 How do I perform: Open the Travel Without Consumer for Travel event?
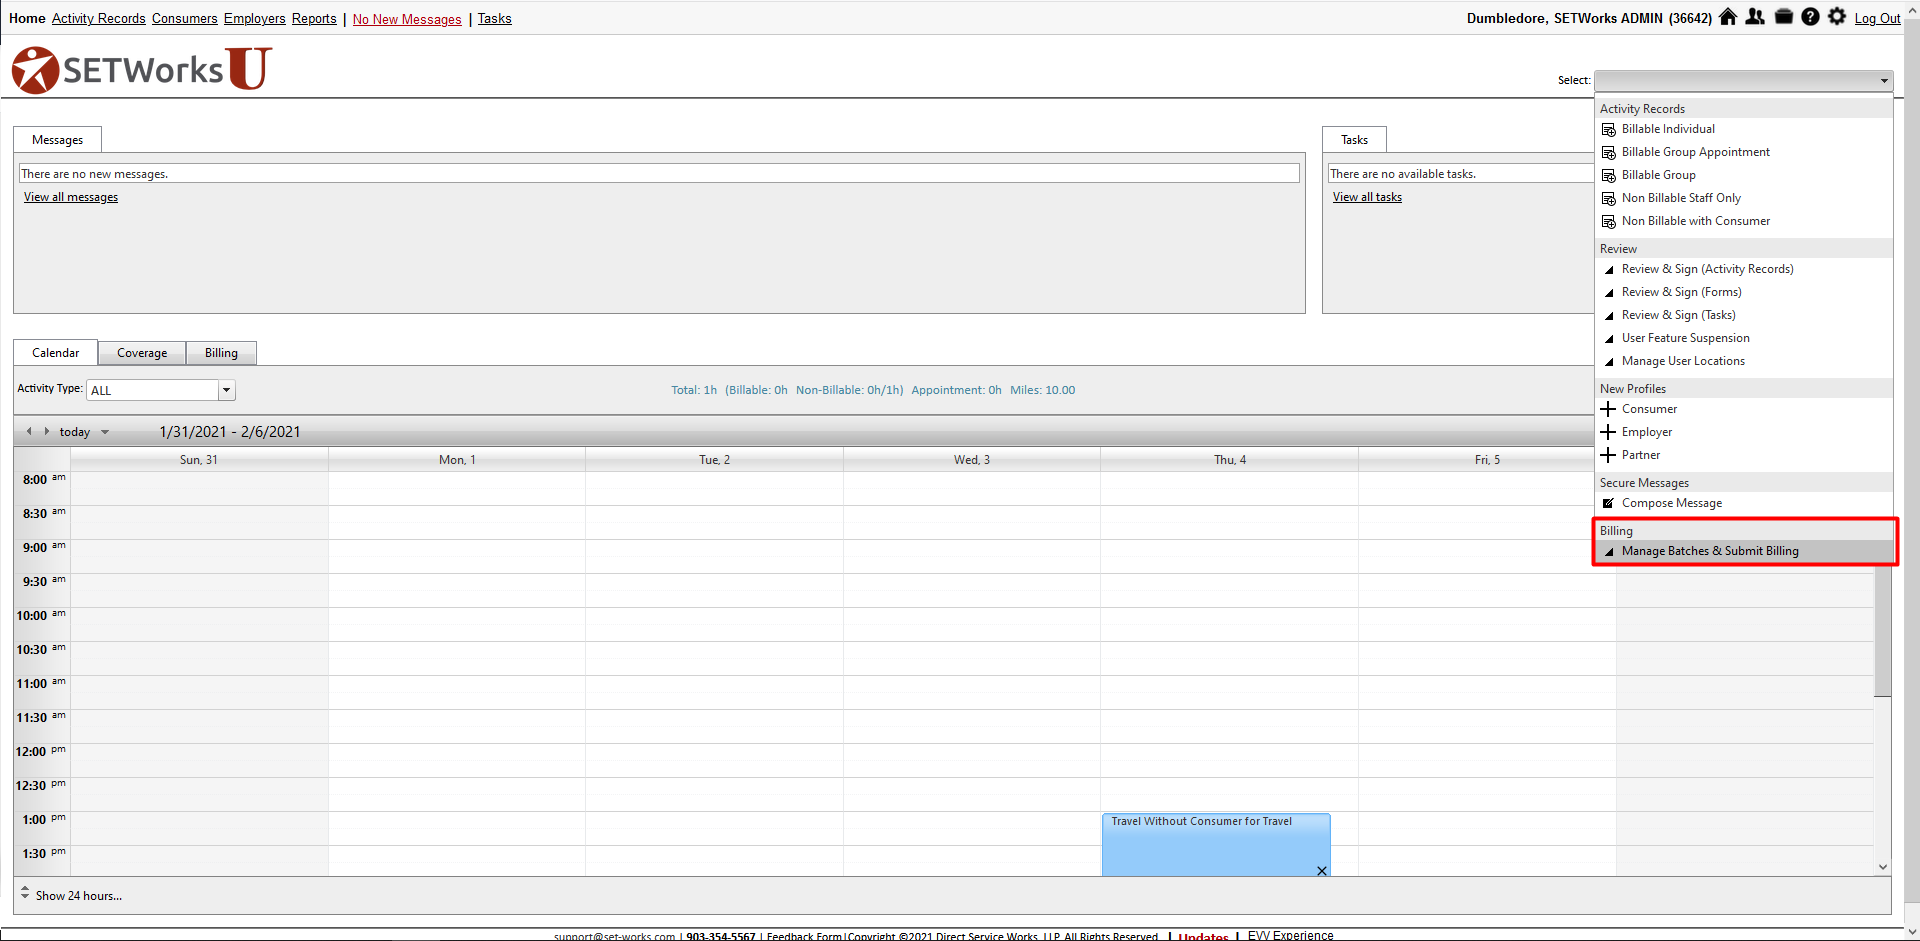click(1216, 844)
